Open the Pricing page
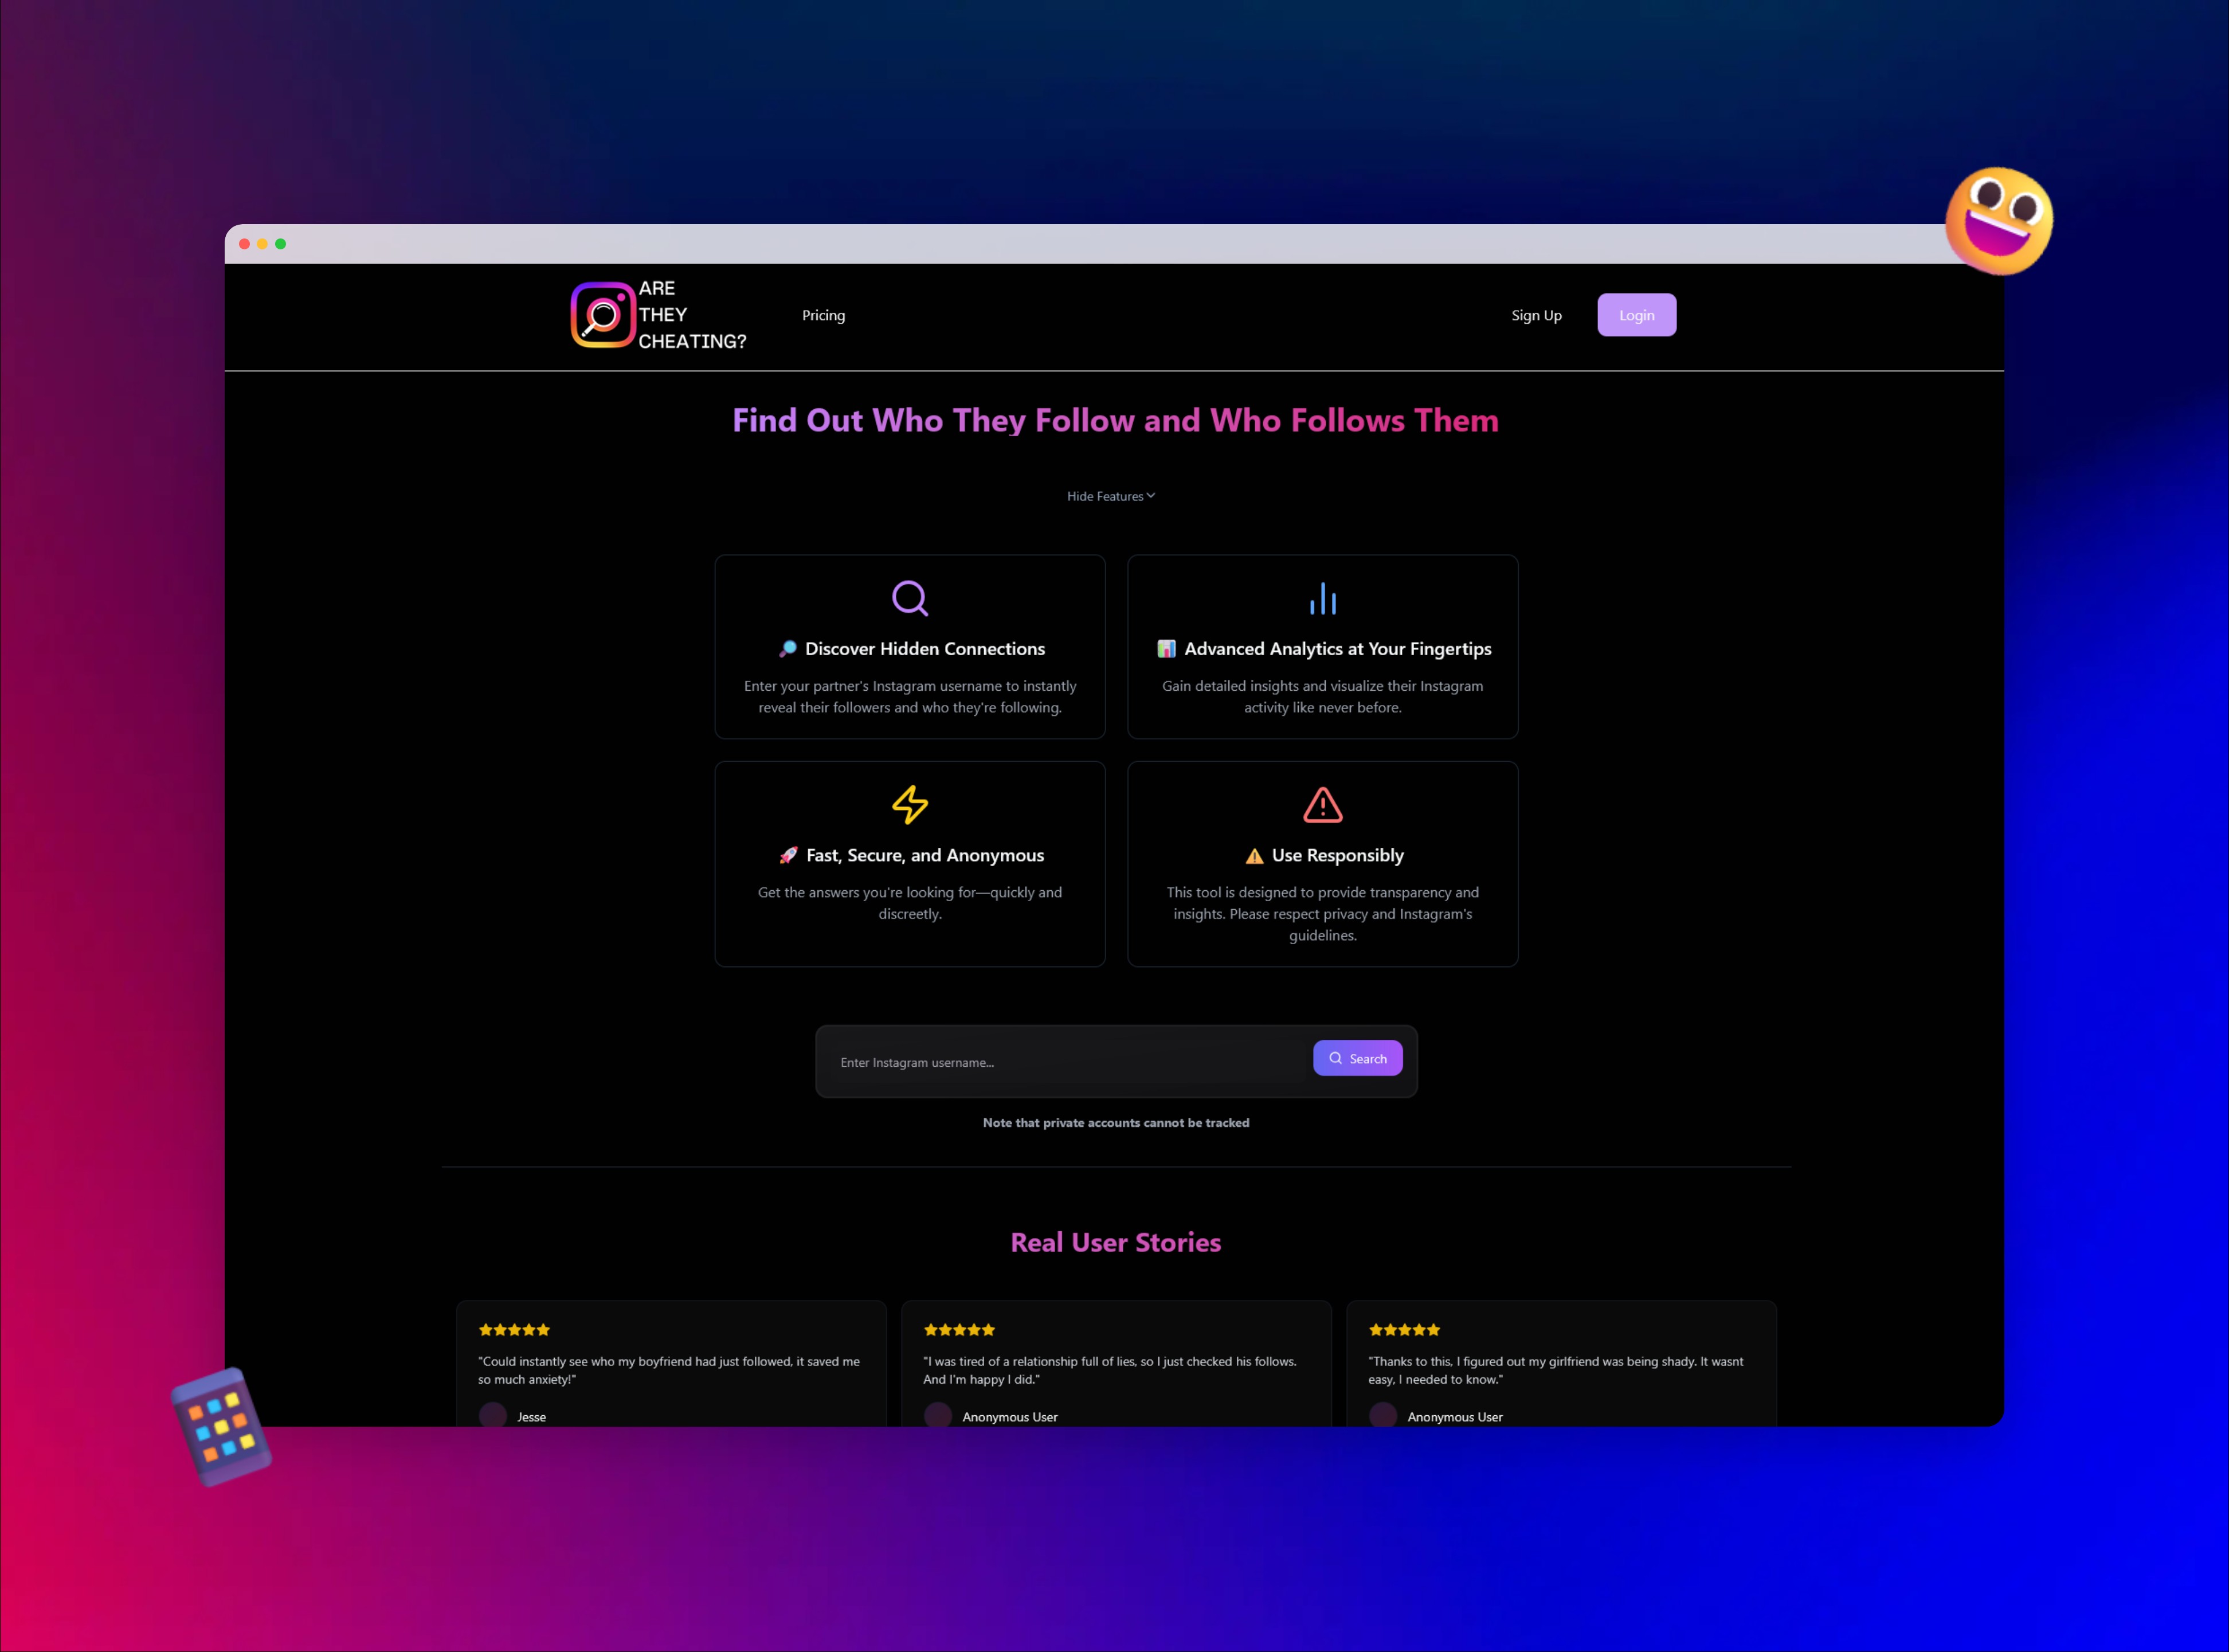Viewport: 2229px width, 1652px height. [823, 315]
